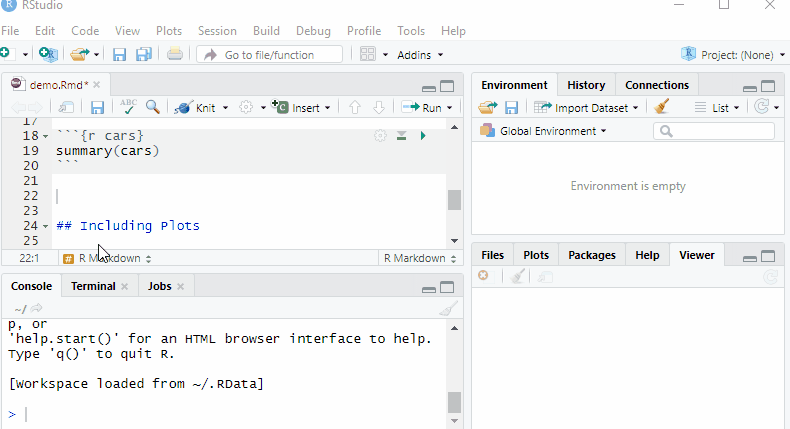This screenshot has height=429, width=790.
Task: Open the File menu
Action: [x=10, y=31]
